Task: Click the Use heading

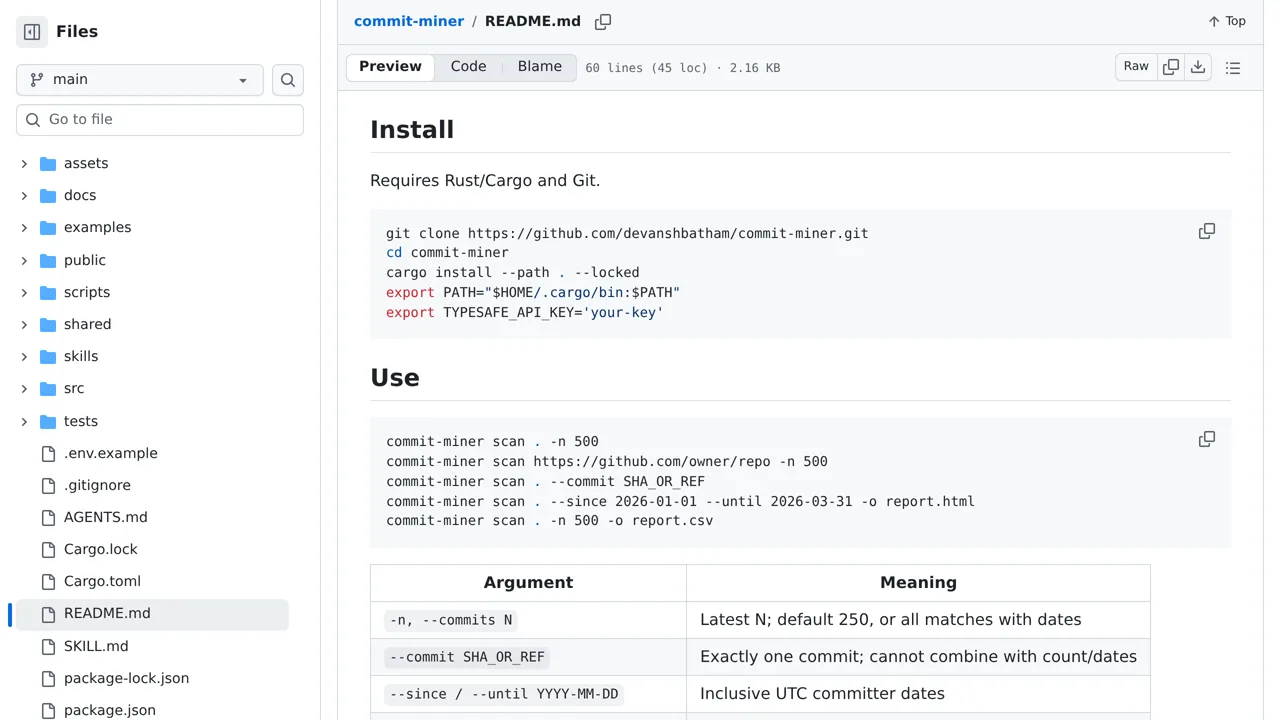Action: tap(395, 378)
